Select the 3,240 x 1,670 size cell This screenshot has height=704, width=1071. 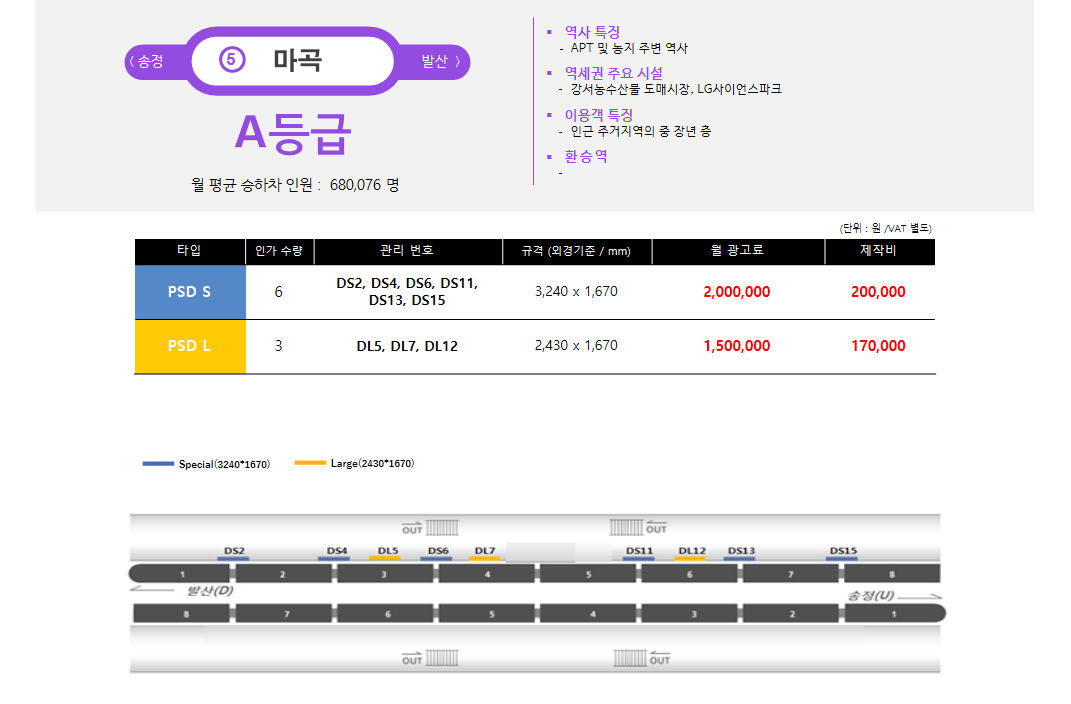click(576, 292)
